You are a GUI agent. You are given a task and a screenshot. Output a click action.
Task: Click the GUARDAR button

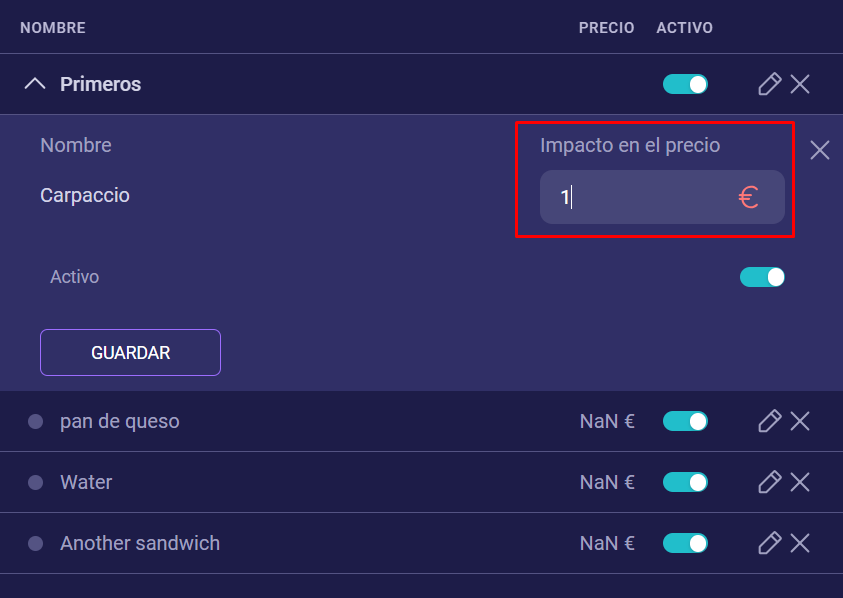[130, 352]
